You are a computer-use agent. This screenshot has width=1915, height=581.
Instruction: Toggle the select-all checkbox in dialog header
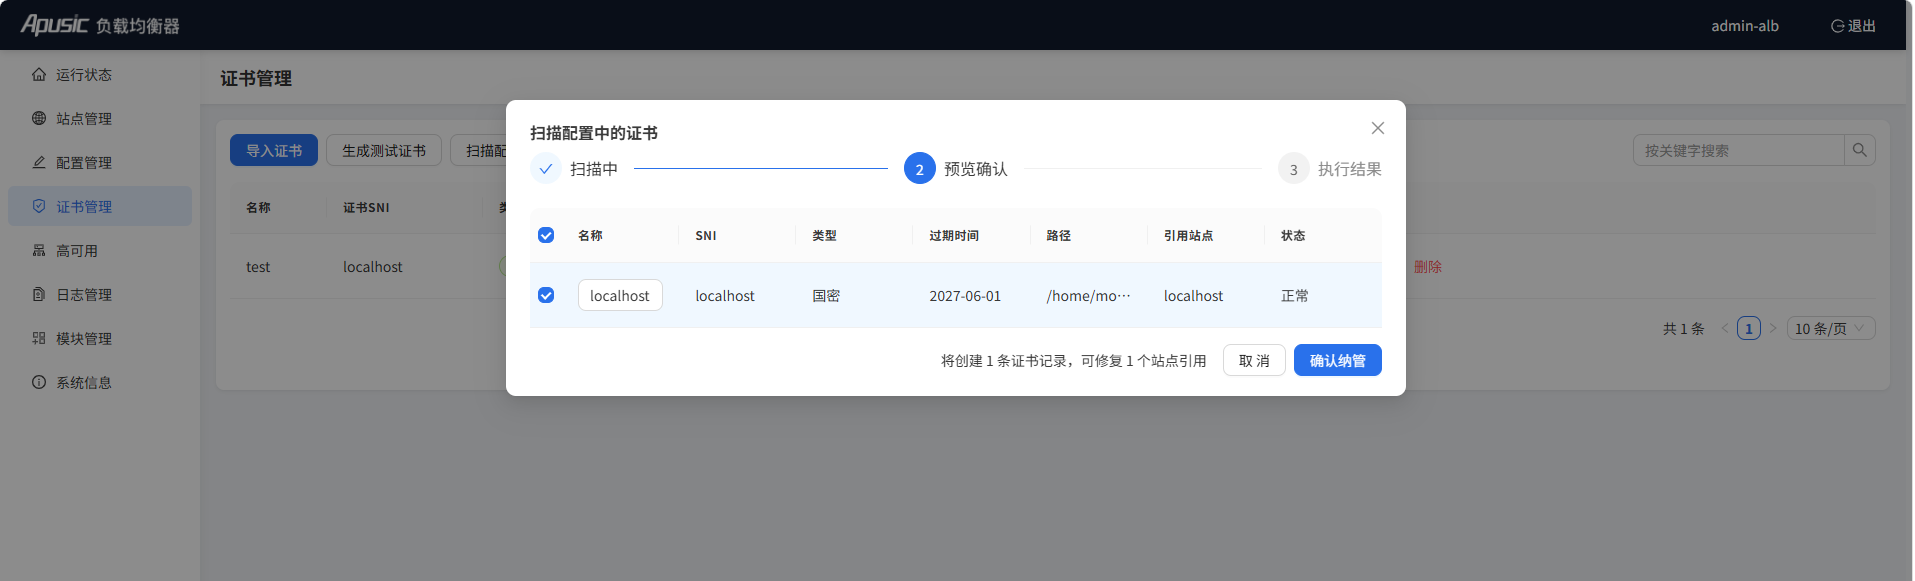(546, 235)
